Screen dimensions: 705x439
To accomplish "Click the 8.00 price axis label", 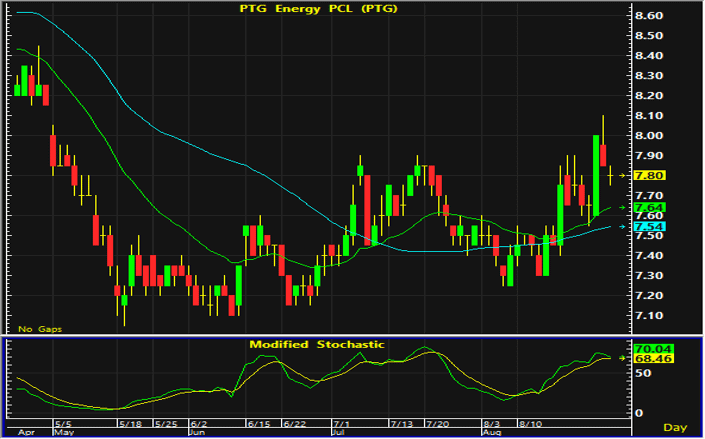I will [x=648, y=136].
